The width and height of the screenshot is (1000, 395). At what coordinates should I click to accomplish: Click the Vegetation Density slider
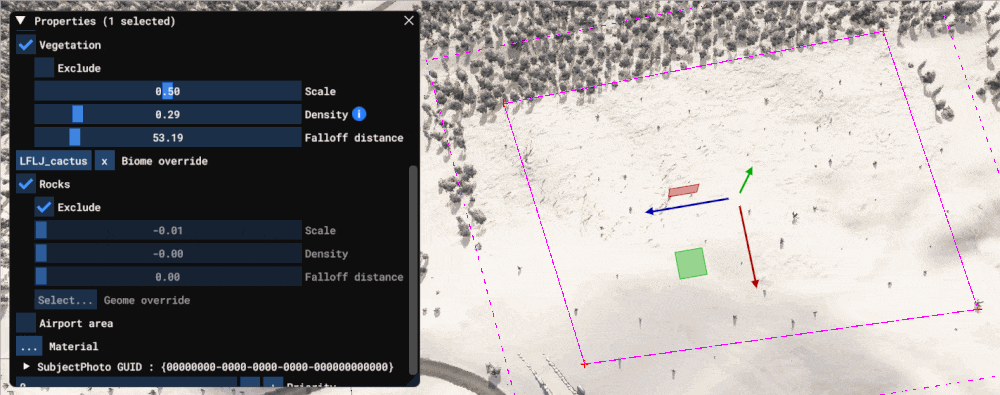tap(167, 114)
